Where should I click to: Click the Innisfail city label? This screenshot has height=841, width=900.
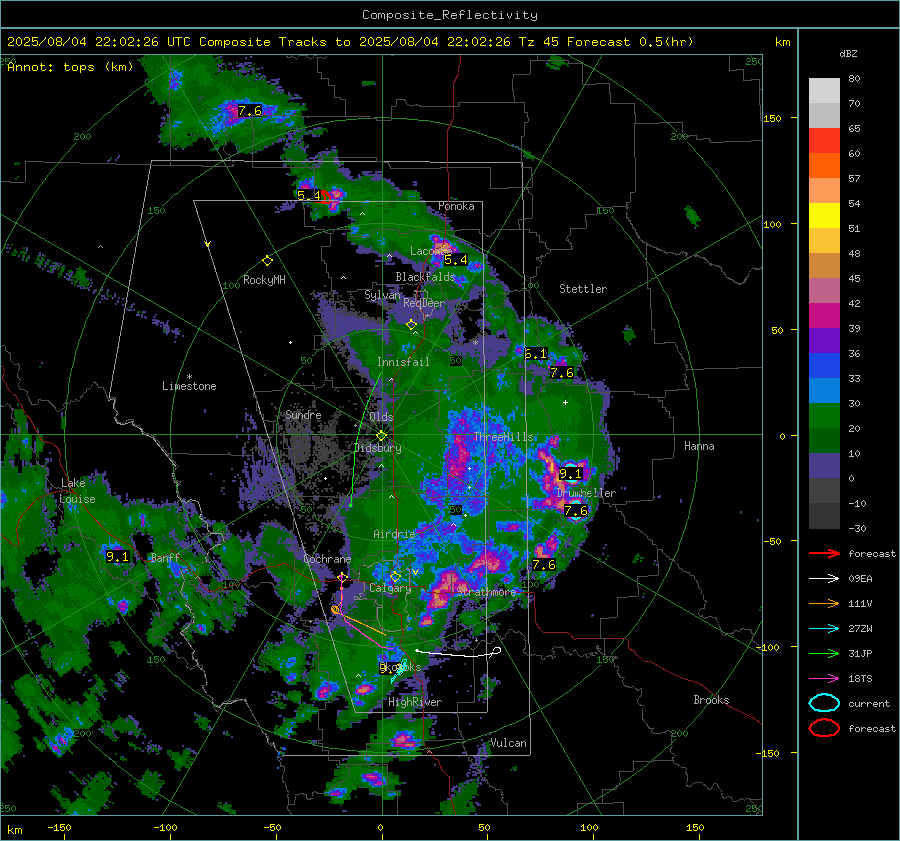click(x=403, y=362)
